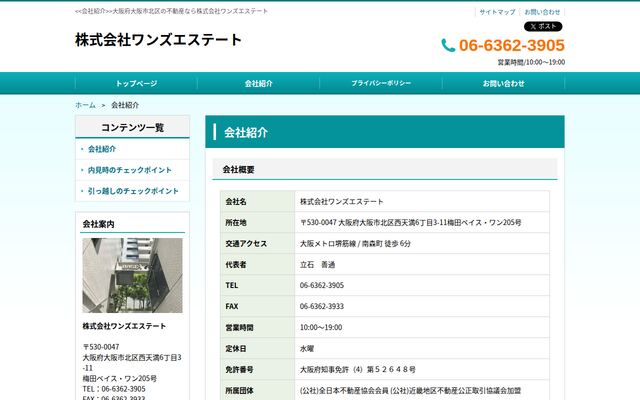Click TEL value 06-6362-3905 in table
This screenshot has height=400, width=640.
(322, 285)
